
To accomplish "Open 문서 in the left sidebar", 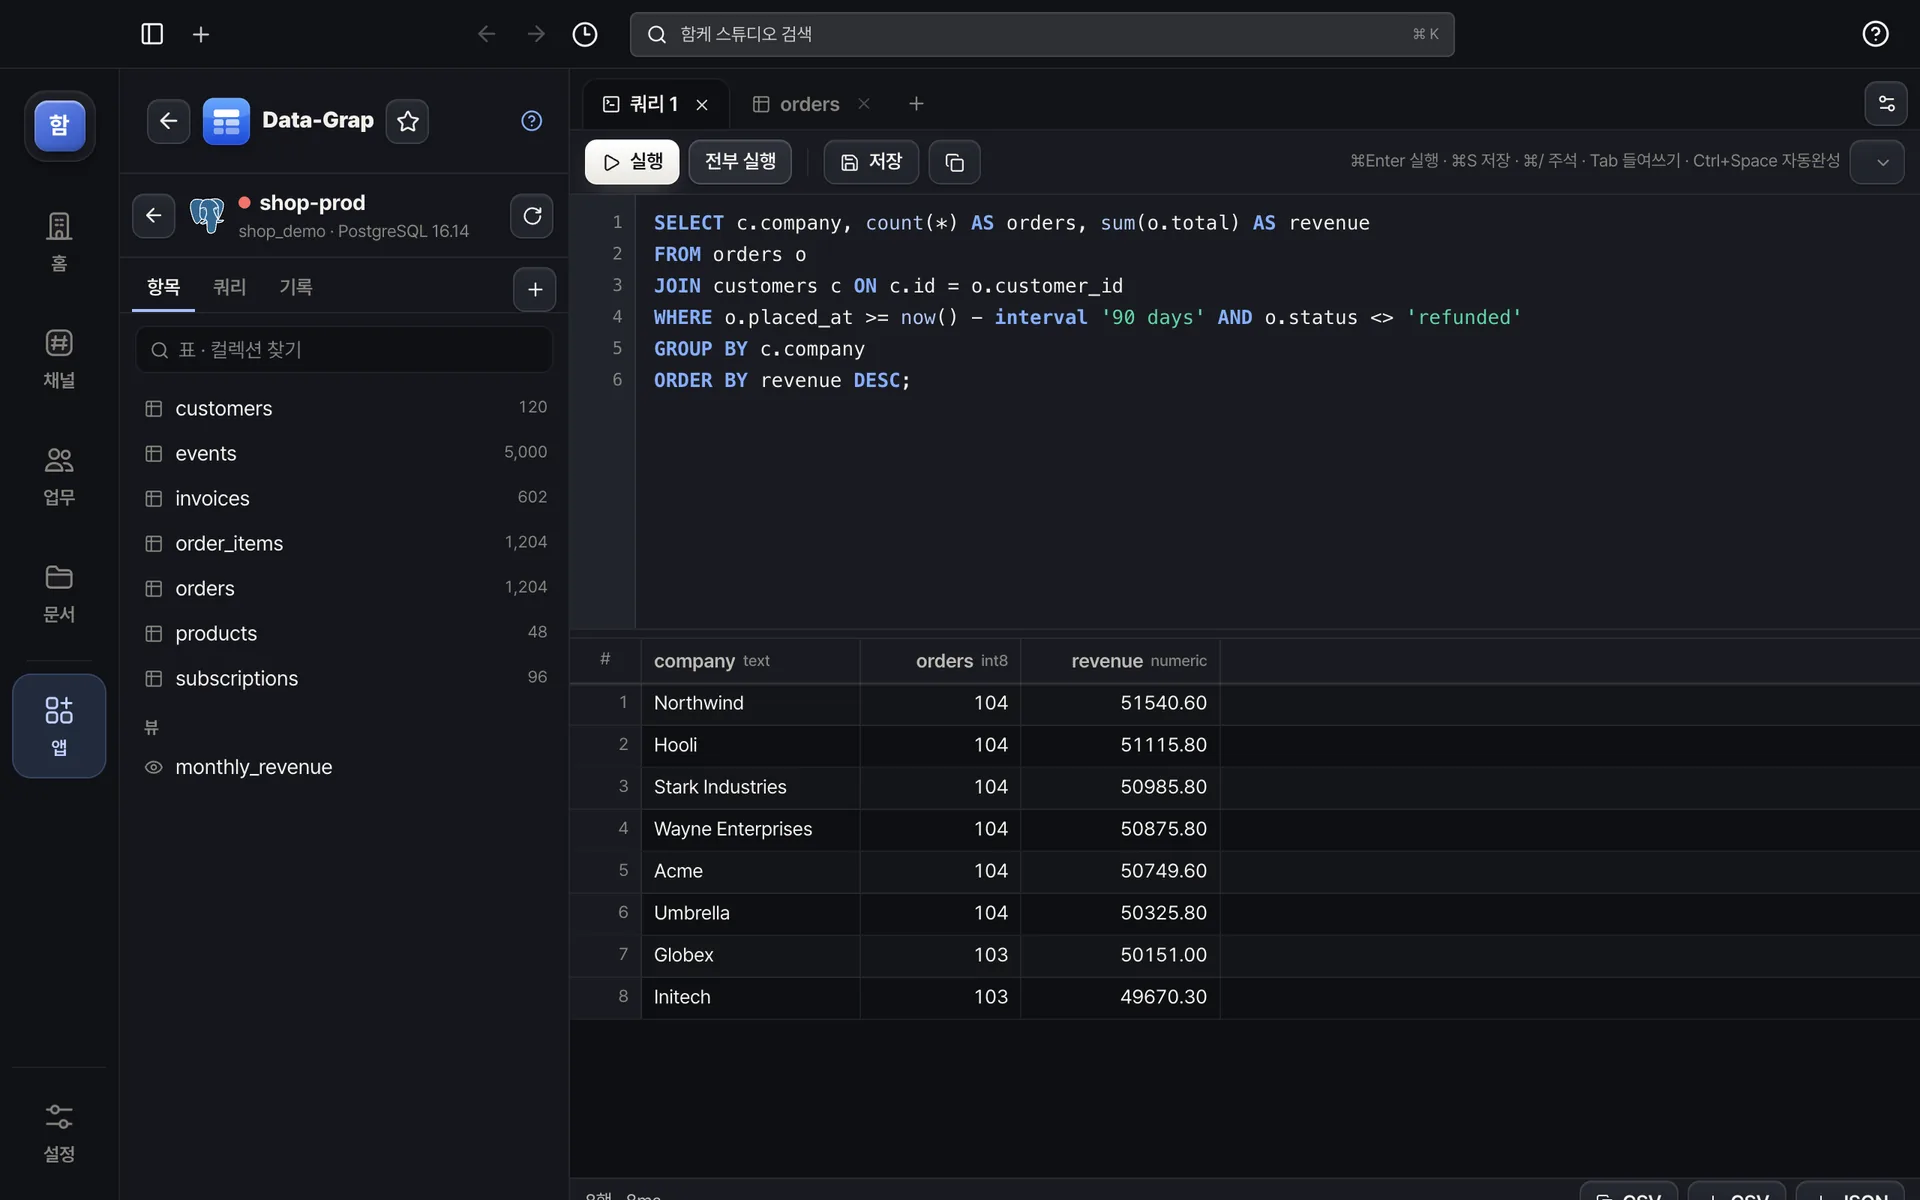I will 59,592.
